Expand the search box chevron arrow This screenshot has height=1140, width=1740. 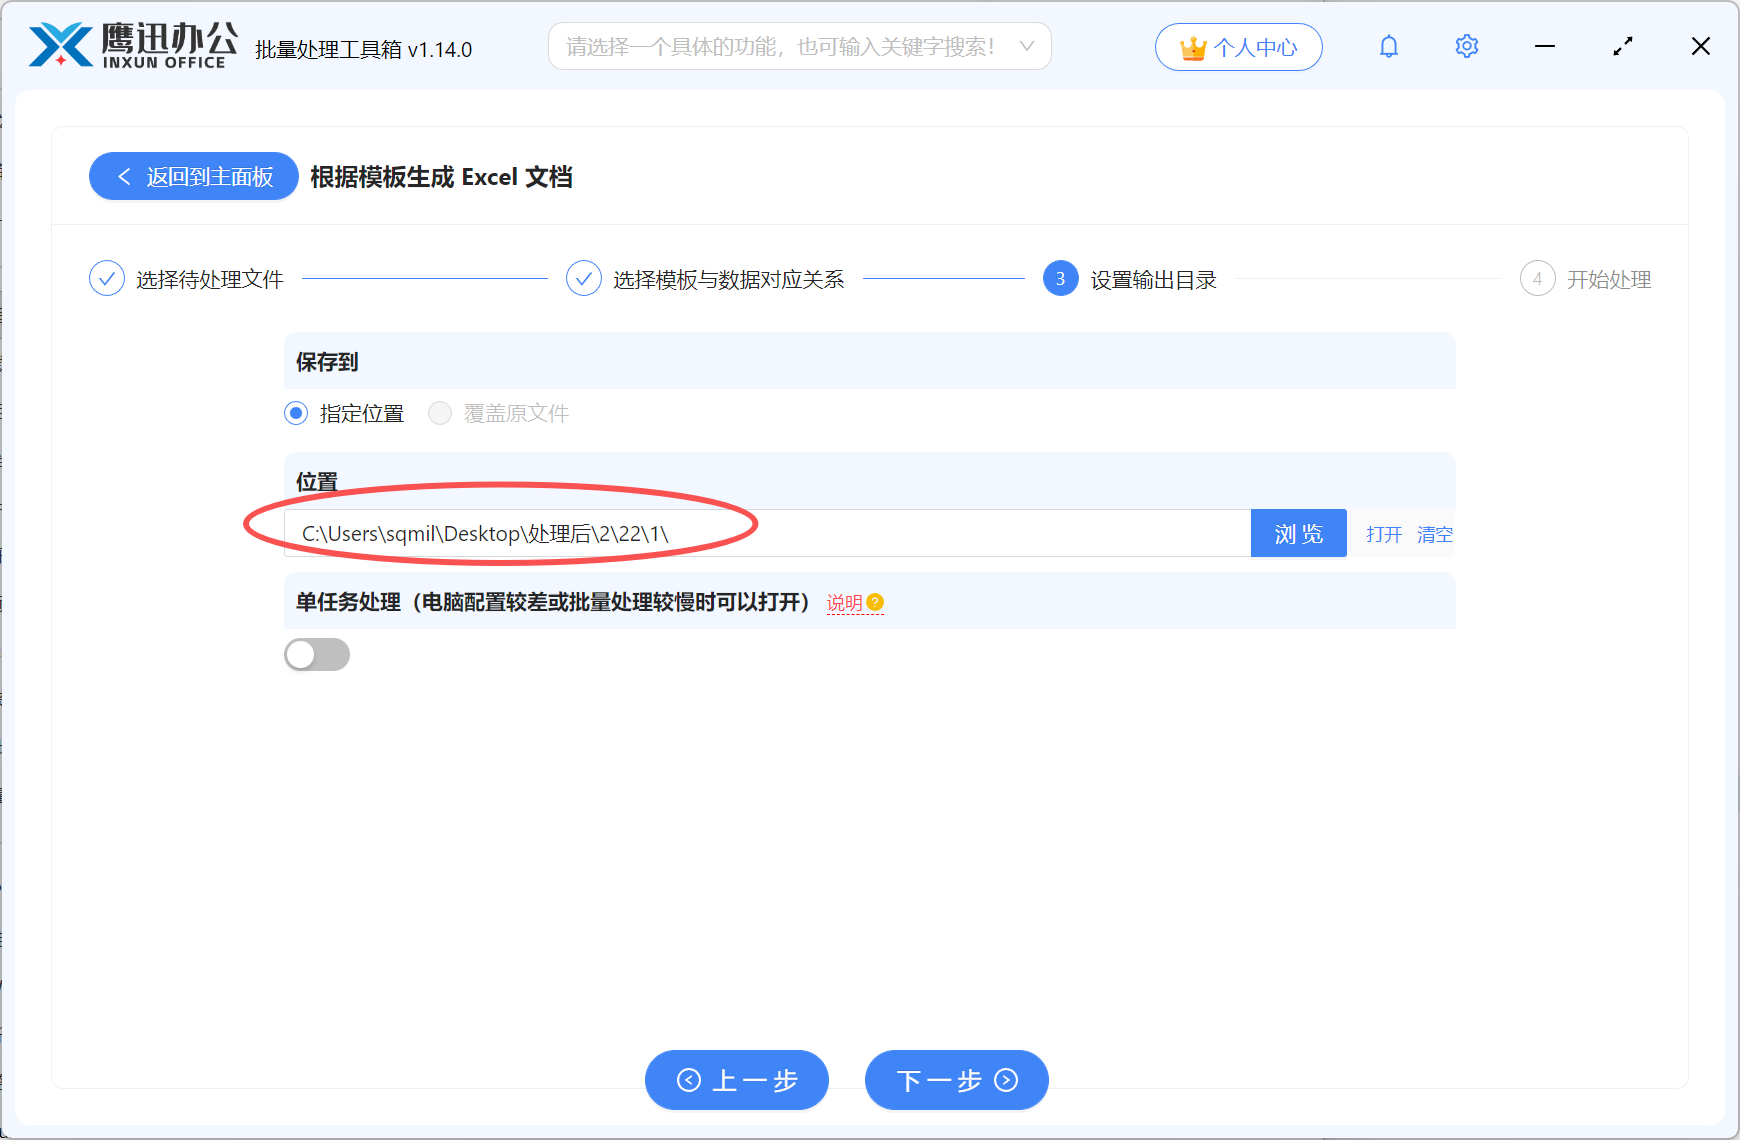pos(1026,46)
